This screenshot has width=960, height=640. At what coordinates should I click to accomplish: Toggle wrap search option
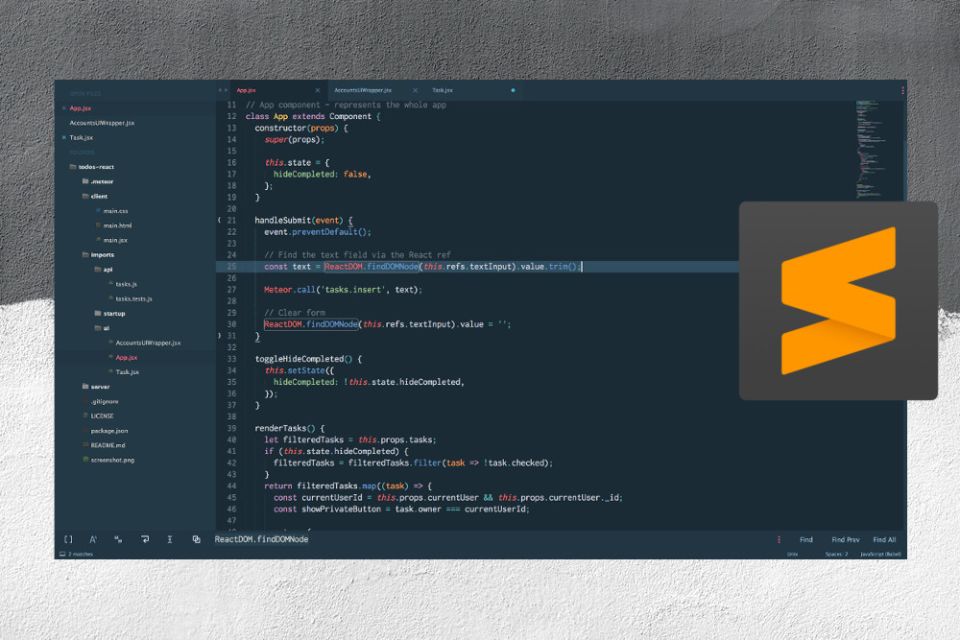145,540
